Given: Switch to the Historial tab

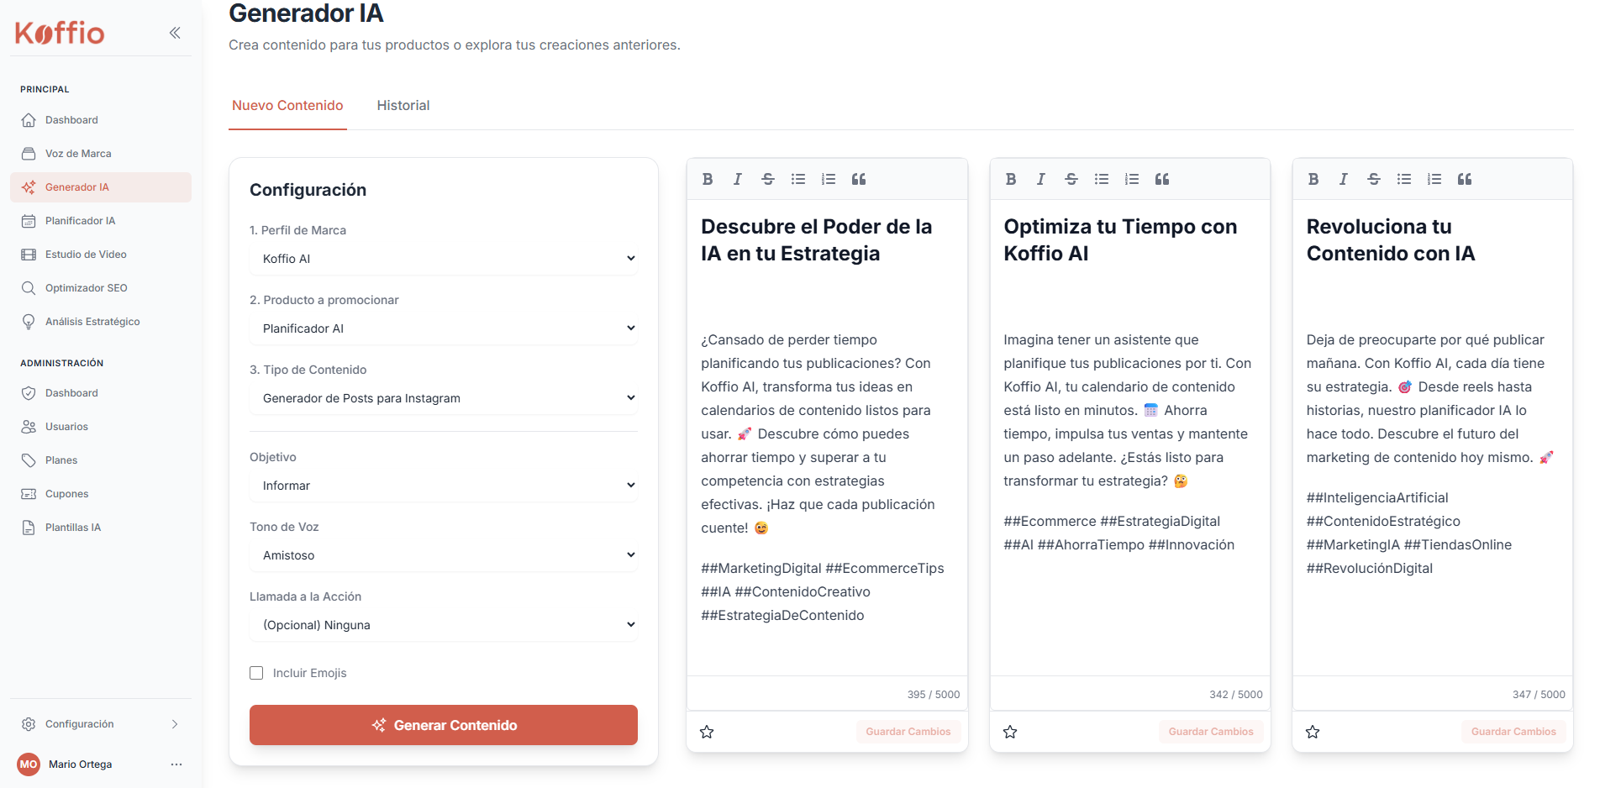Looking at the screenshot, I should (x=403, y=105).
